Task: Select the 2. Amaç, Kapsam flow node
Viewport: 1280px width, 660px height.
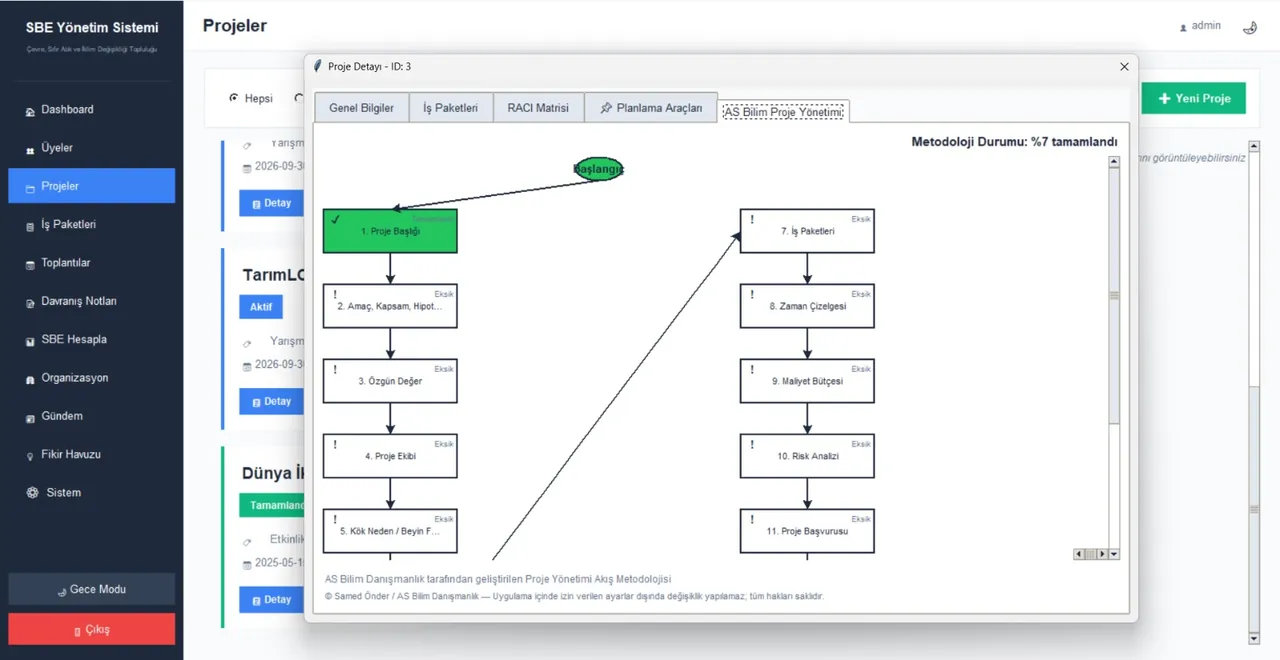Action: [x=390, y=306]
